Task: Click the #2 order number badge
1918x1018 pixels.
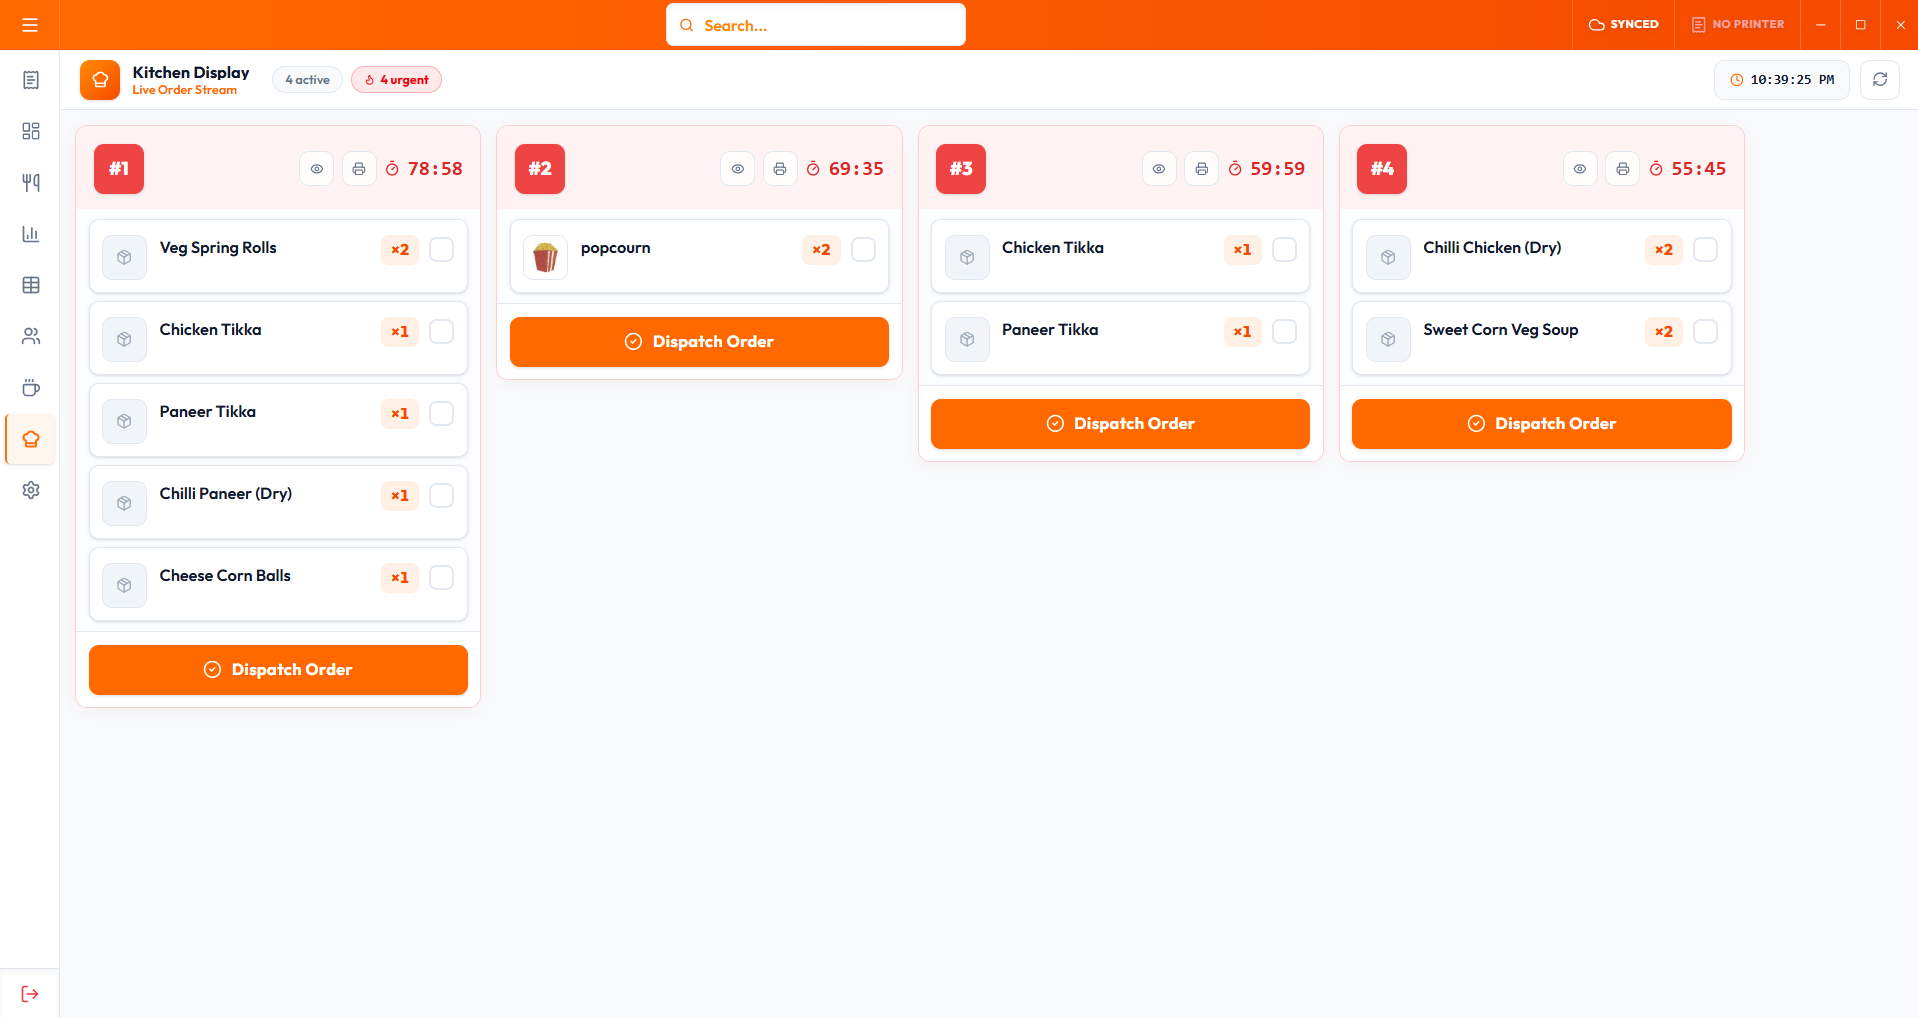Action: (540, 169)
